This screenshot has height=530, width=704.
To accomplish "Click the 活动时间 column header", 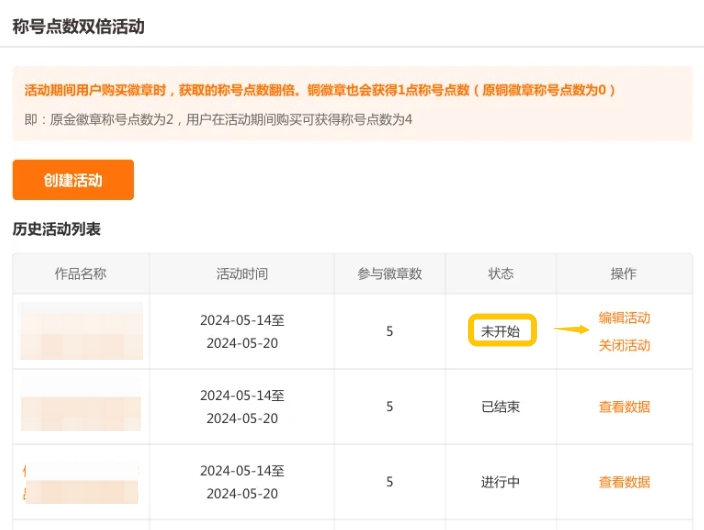I will tap(242, 274).
